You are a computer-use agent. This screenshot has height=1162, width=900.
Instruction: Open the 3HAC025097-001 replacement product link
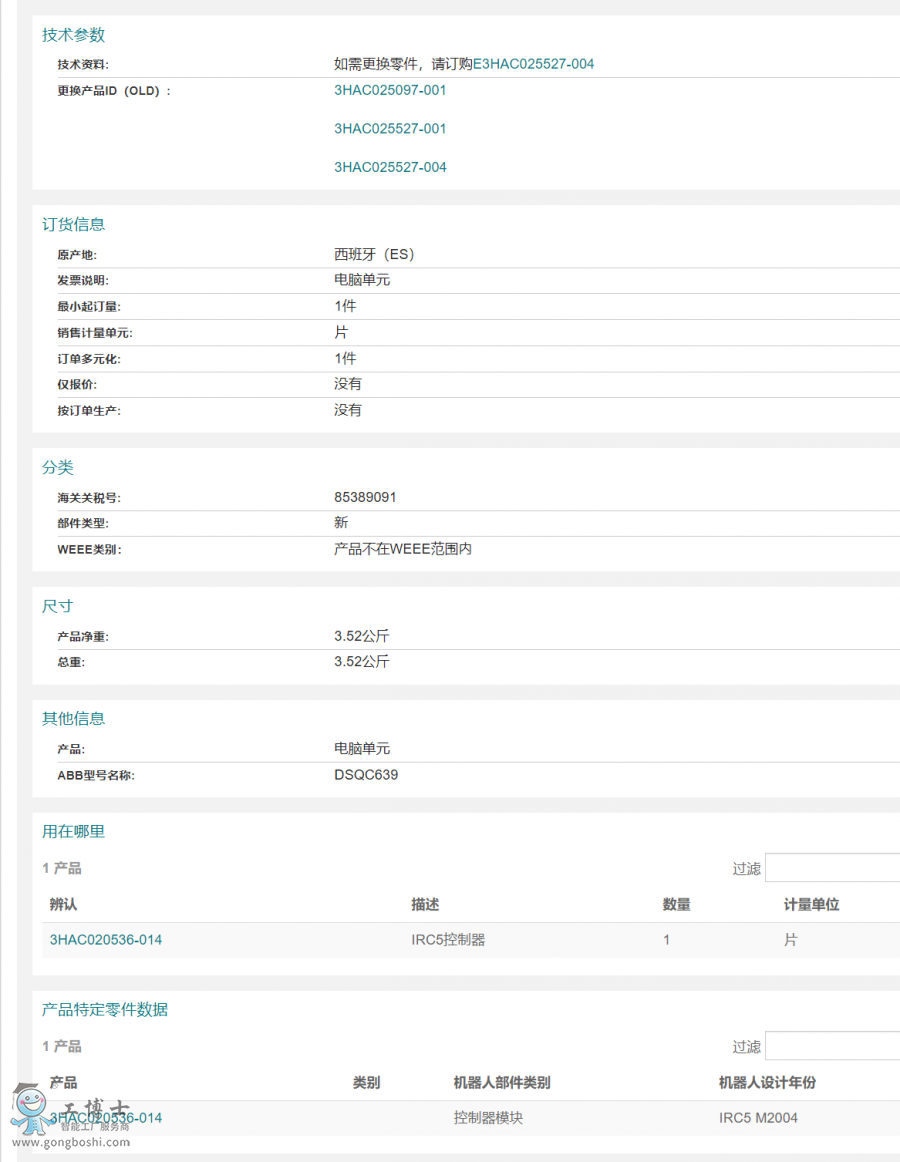tap(390, 90)
